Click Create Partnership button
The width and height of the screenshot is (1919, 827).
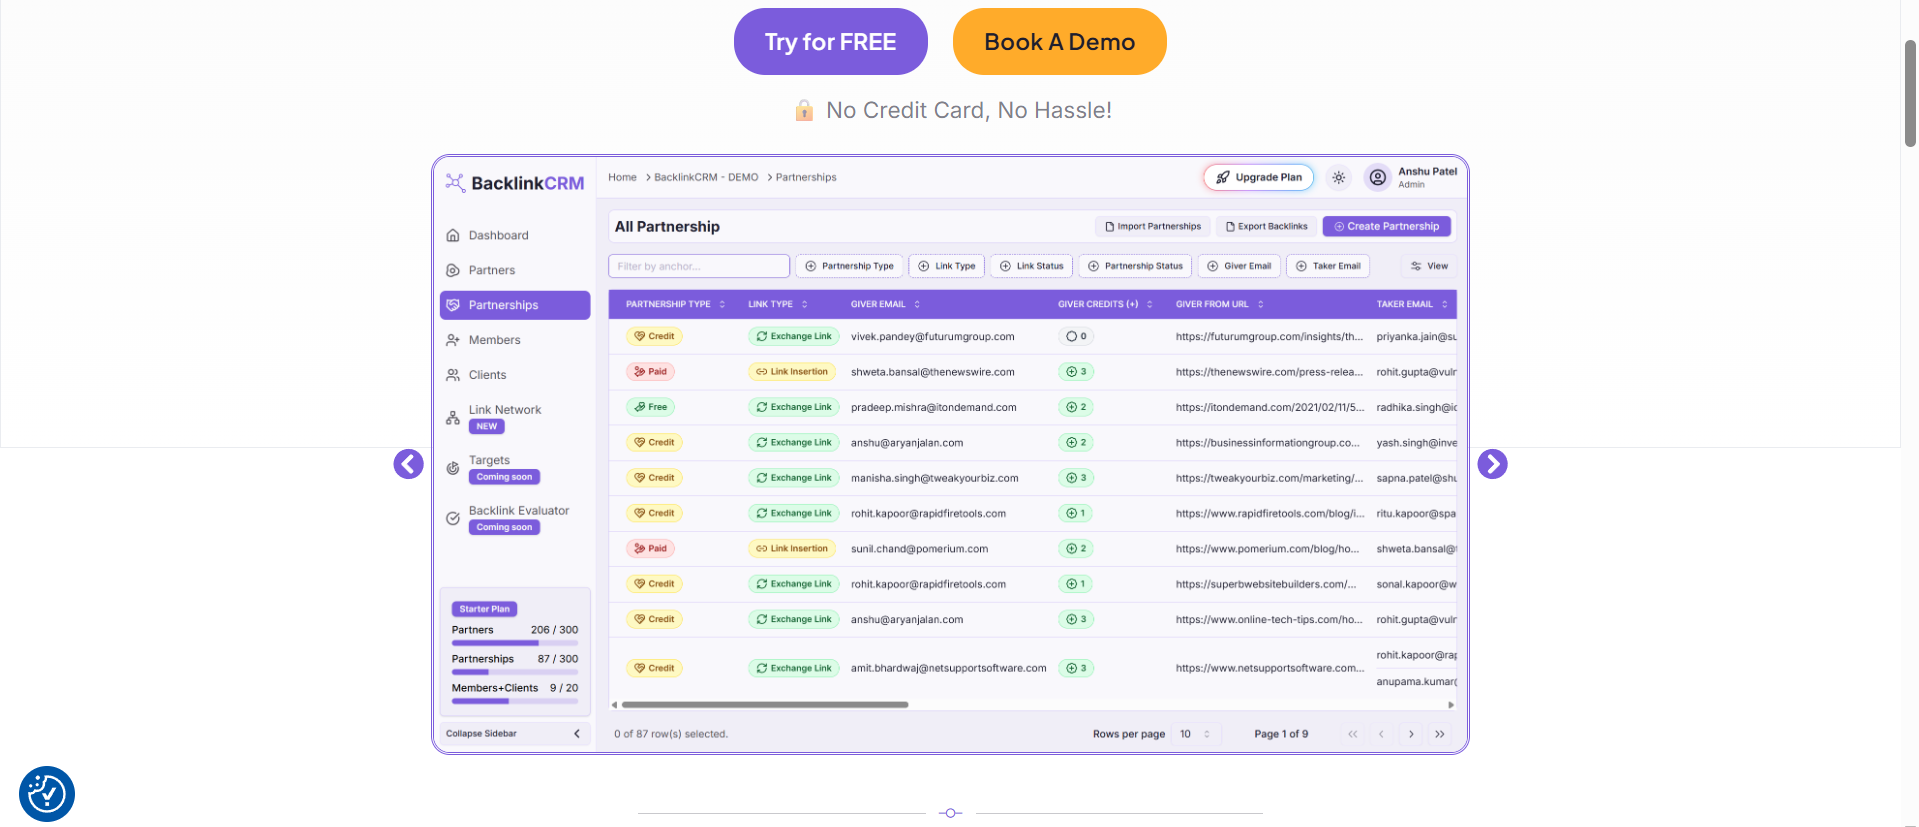pyautogui.click(x=1387, y=226)
